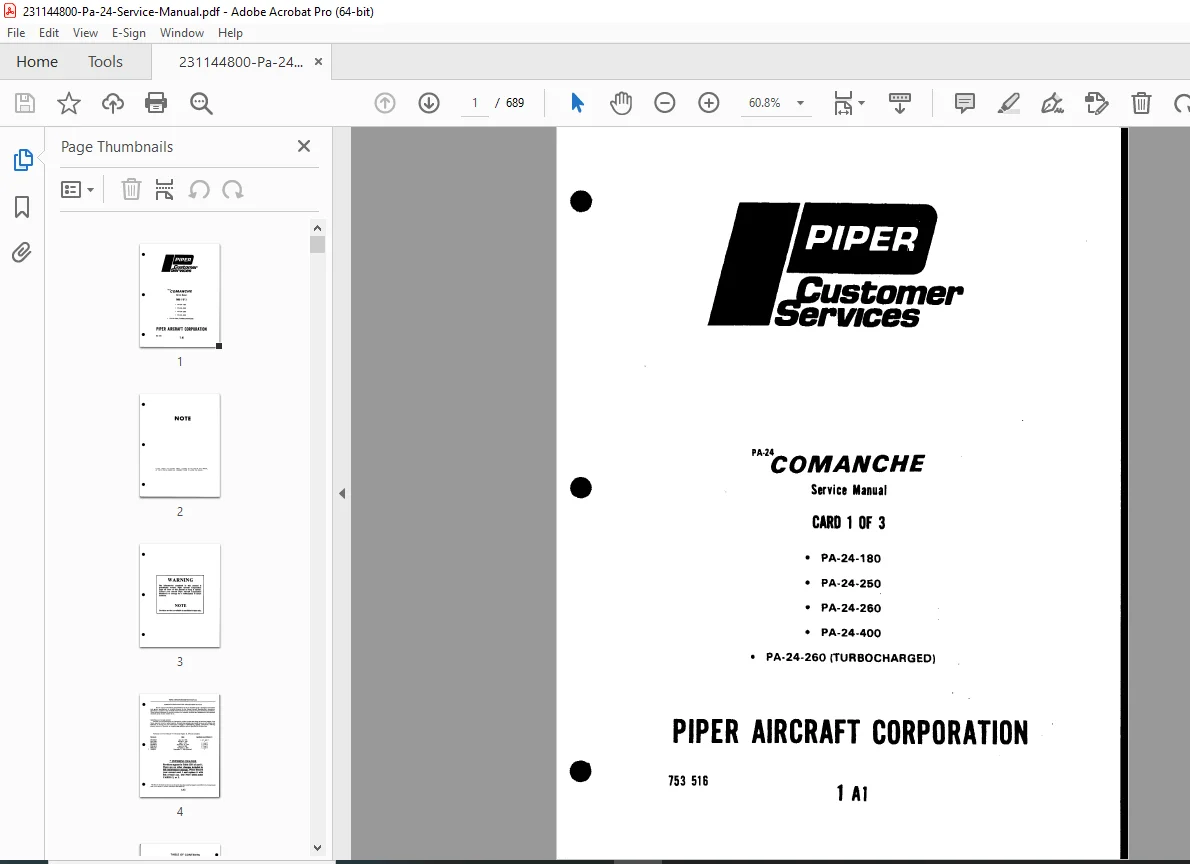
Task: Click the read mode keyboard icon
Action: (899, 102)
